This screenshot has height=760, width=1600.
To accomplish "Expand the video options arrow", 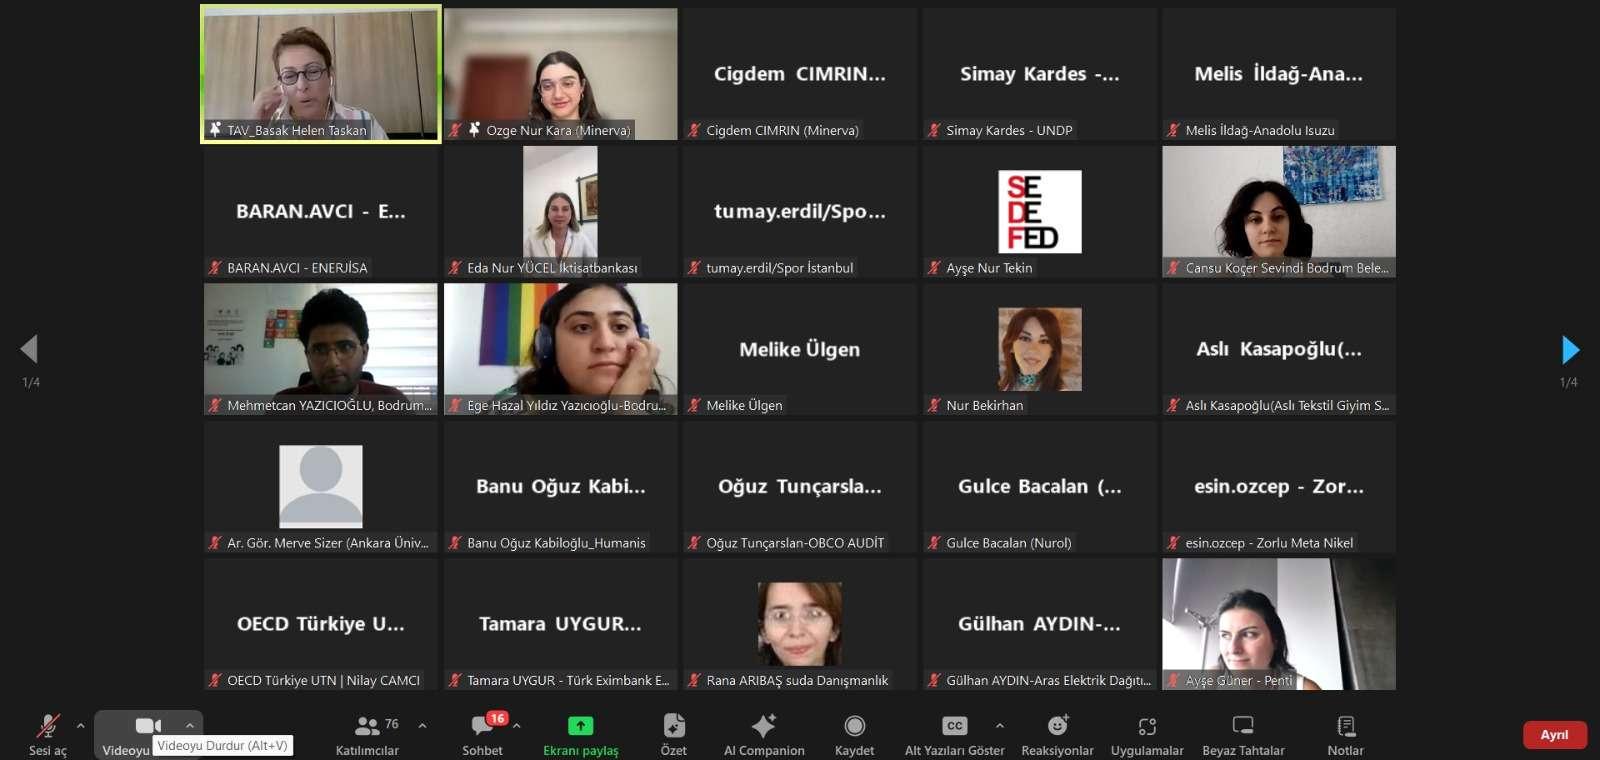I will pos(190,726).
